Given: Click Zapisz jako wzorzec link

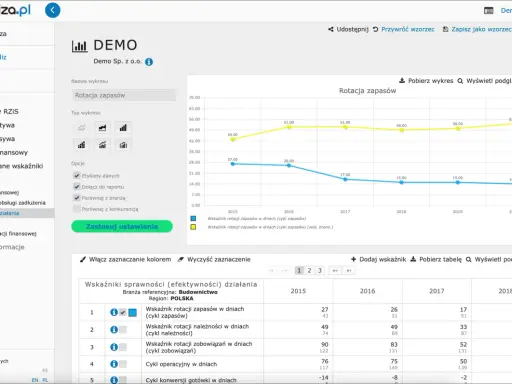Looking at the screenshot, I should click(x=482, y=29).
